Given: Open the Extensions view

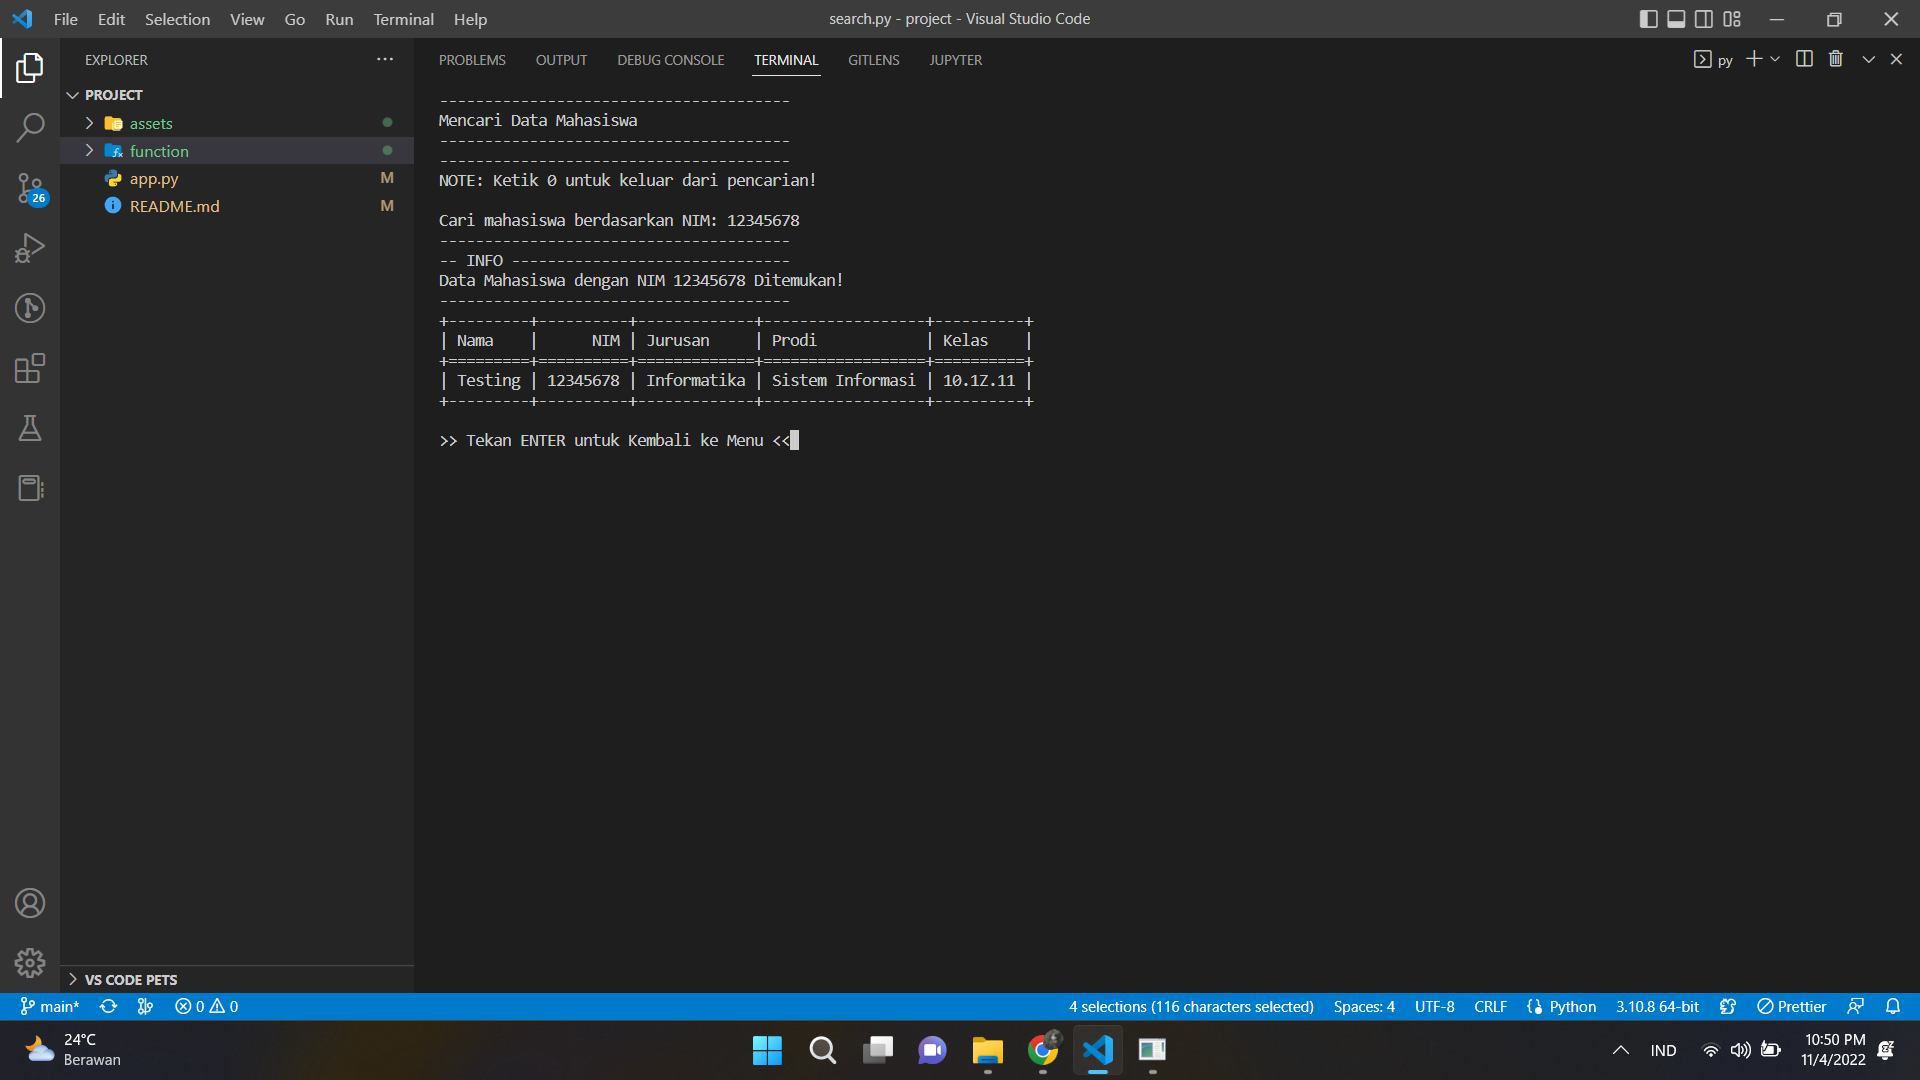Looking at the screenshot, I should (x=30, y=368).
